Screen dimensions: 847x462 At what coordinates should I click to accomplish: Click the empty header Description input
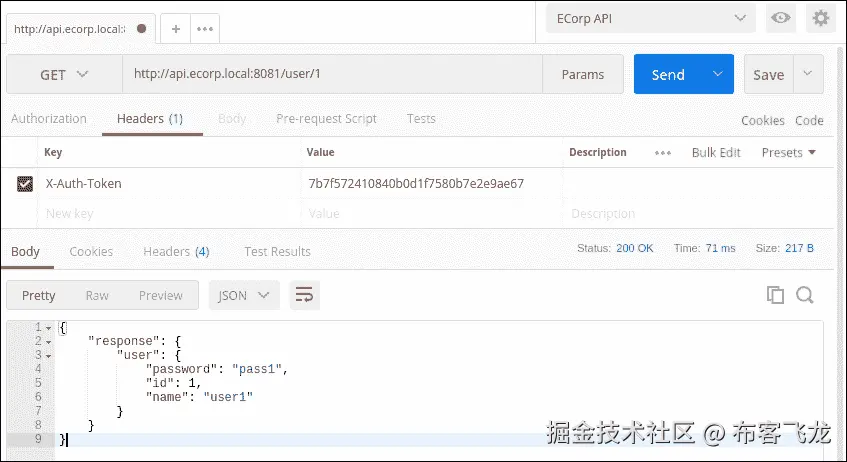click(698, 214)
